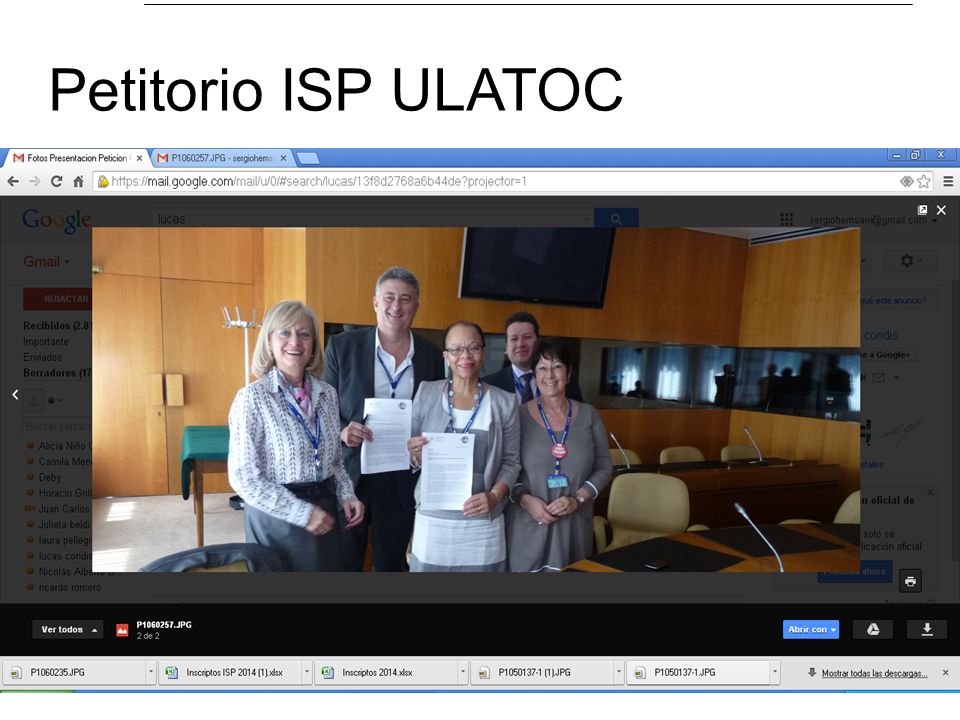Go back with the browser back arrow
This screenshot has width=960, height=720.
point(13,181)
